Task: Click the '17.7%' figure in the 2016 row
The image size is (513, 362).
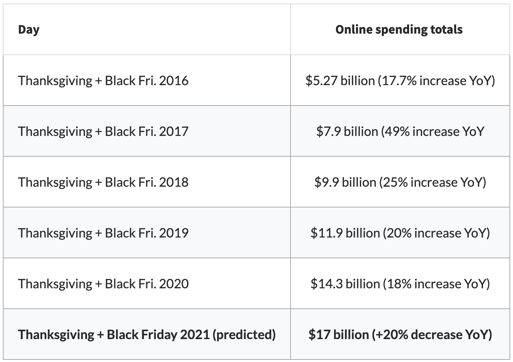Action: click(x=398, y=81)
